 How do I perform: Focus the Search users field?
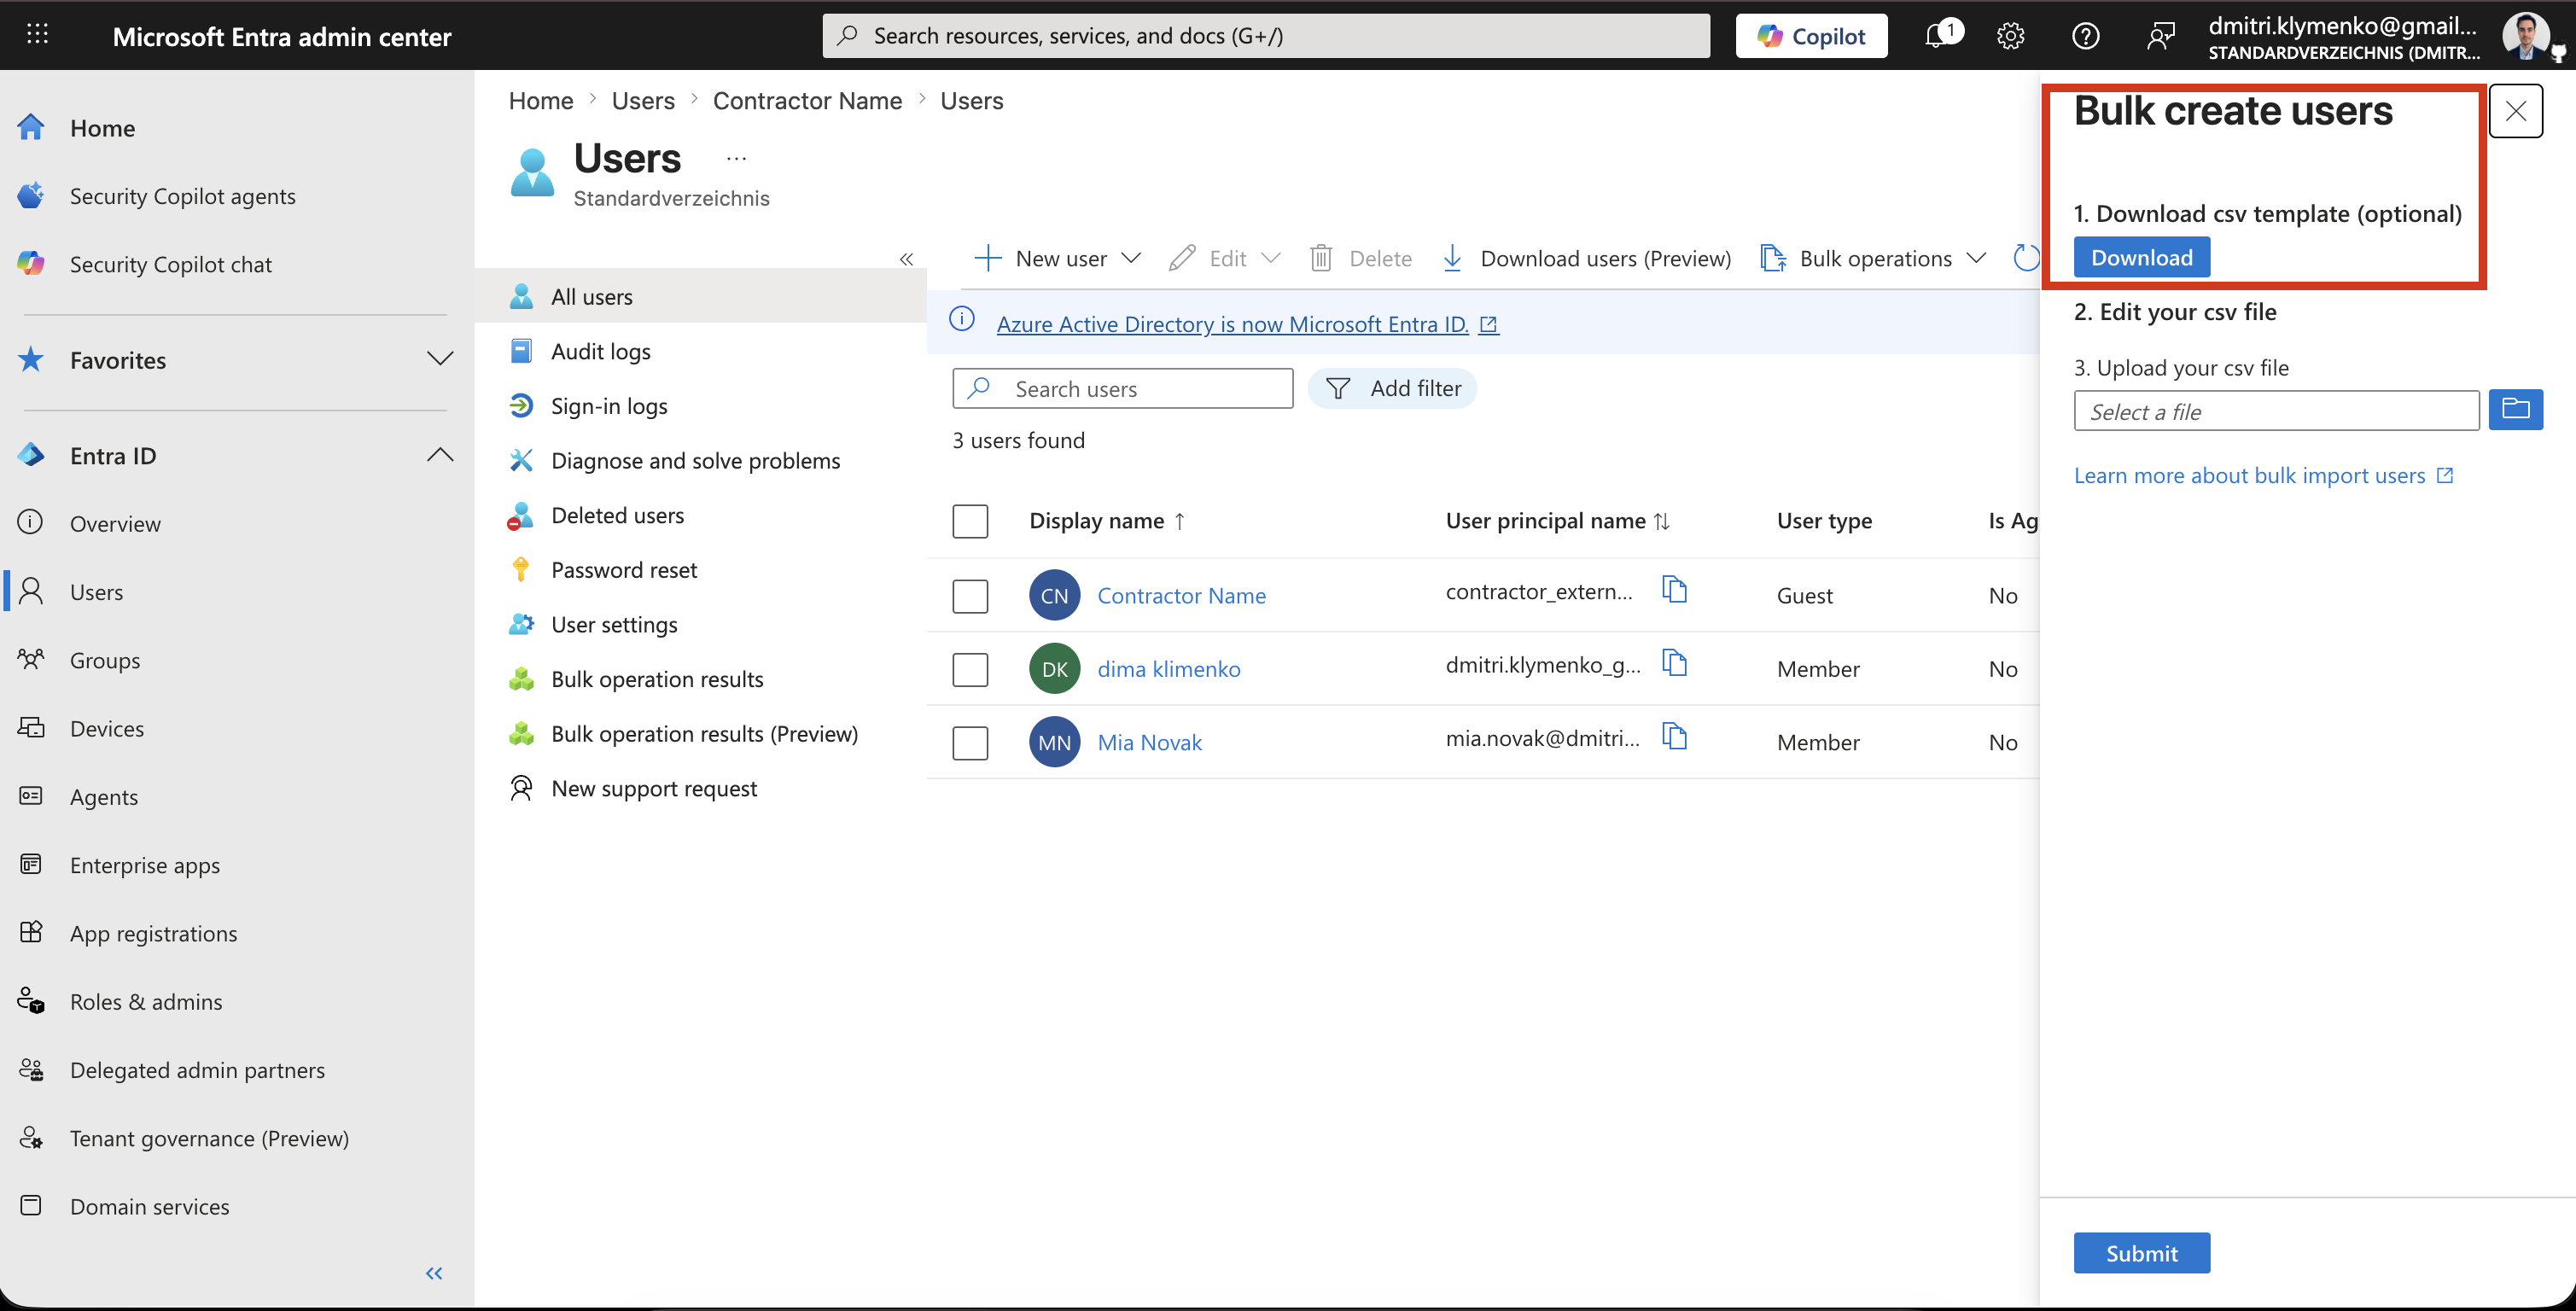1122,389
